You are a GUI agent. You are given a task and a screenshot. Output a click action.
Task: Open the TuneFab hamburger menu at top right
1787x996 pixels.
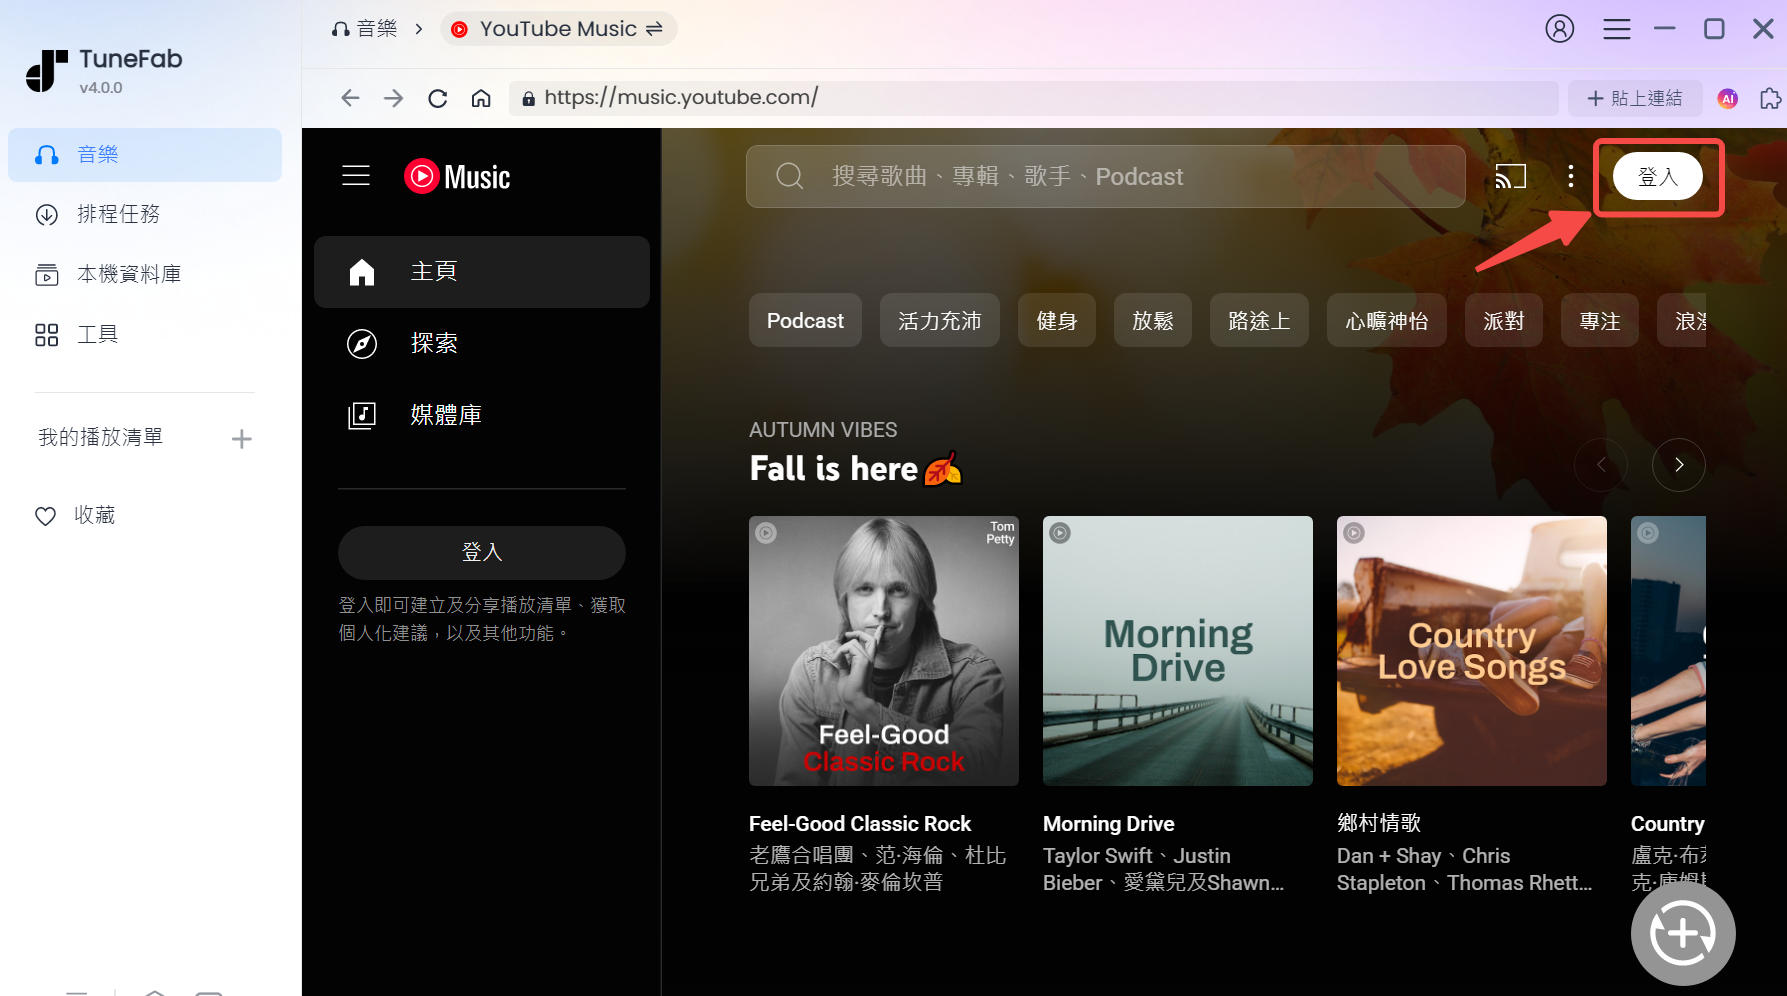(1617, 29)
